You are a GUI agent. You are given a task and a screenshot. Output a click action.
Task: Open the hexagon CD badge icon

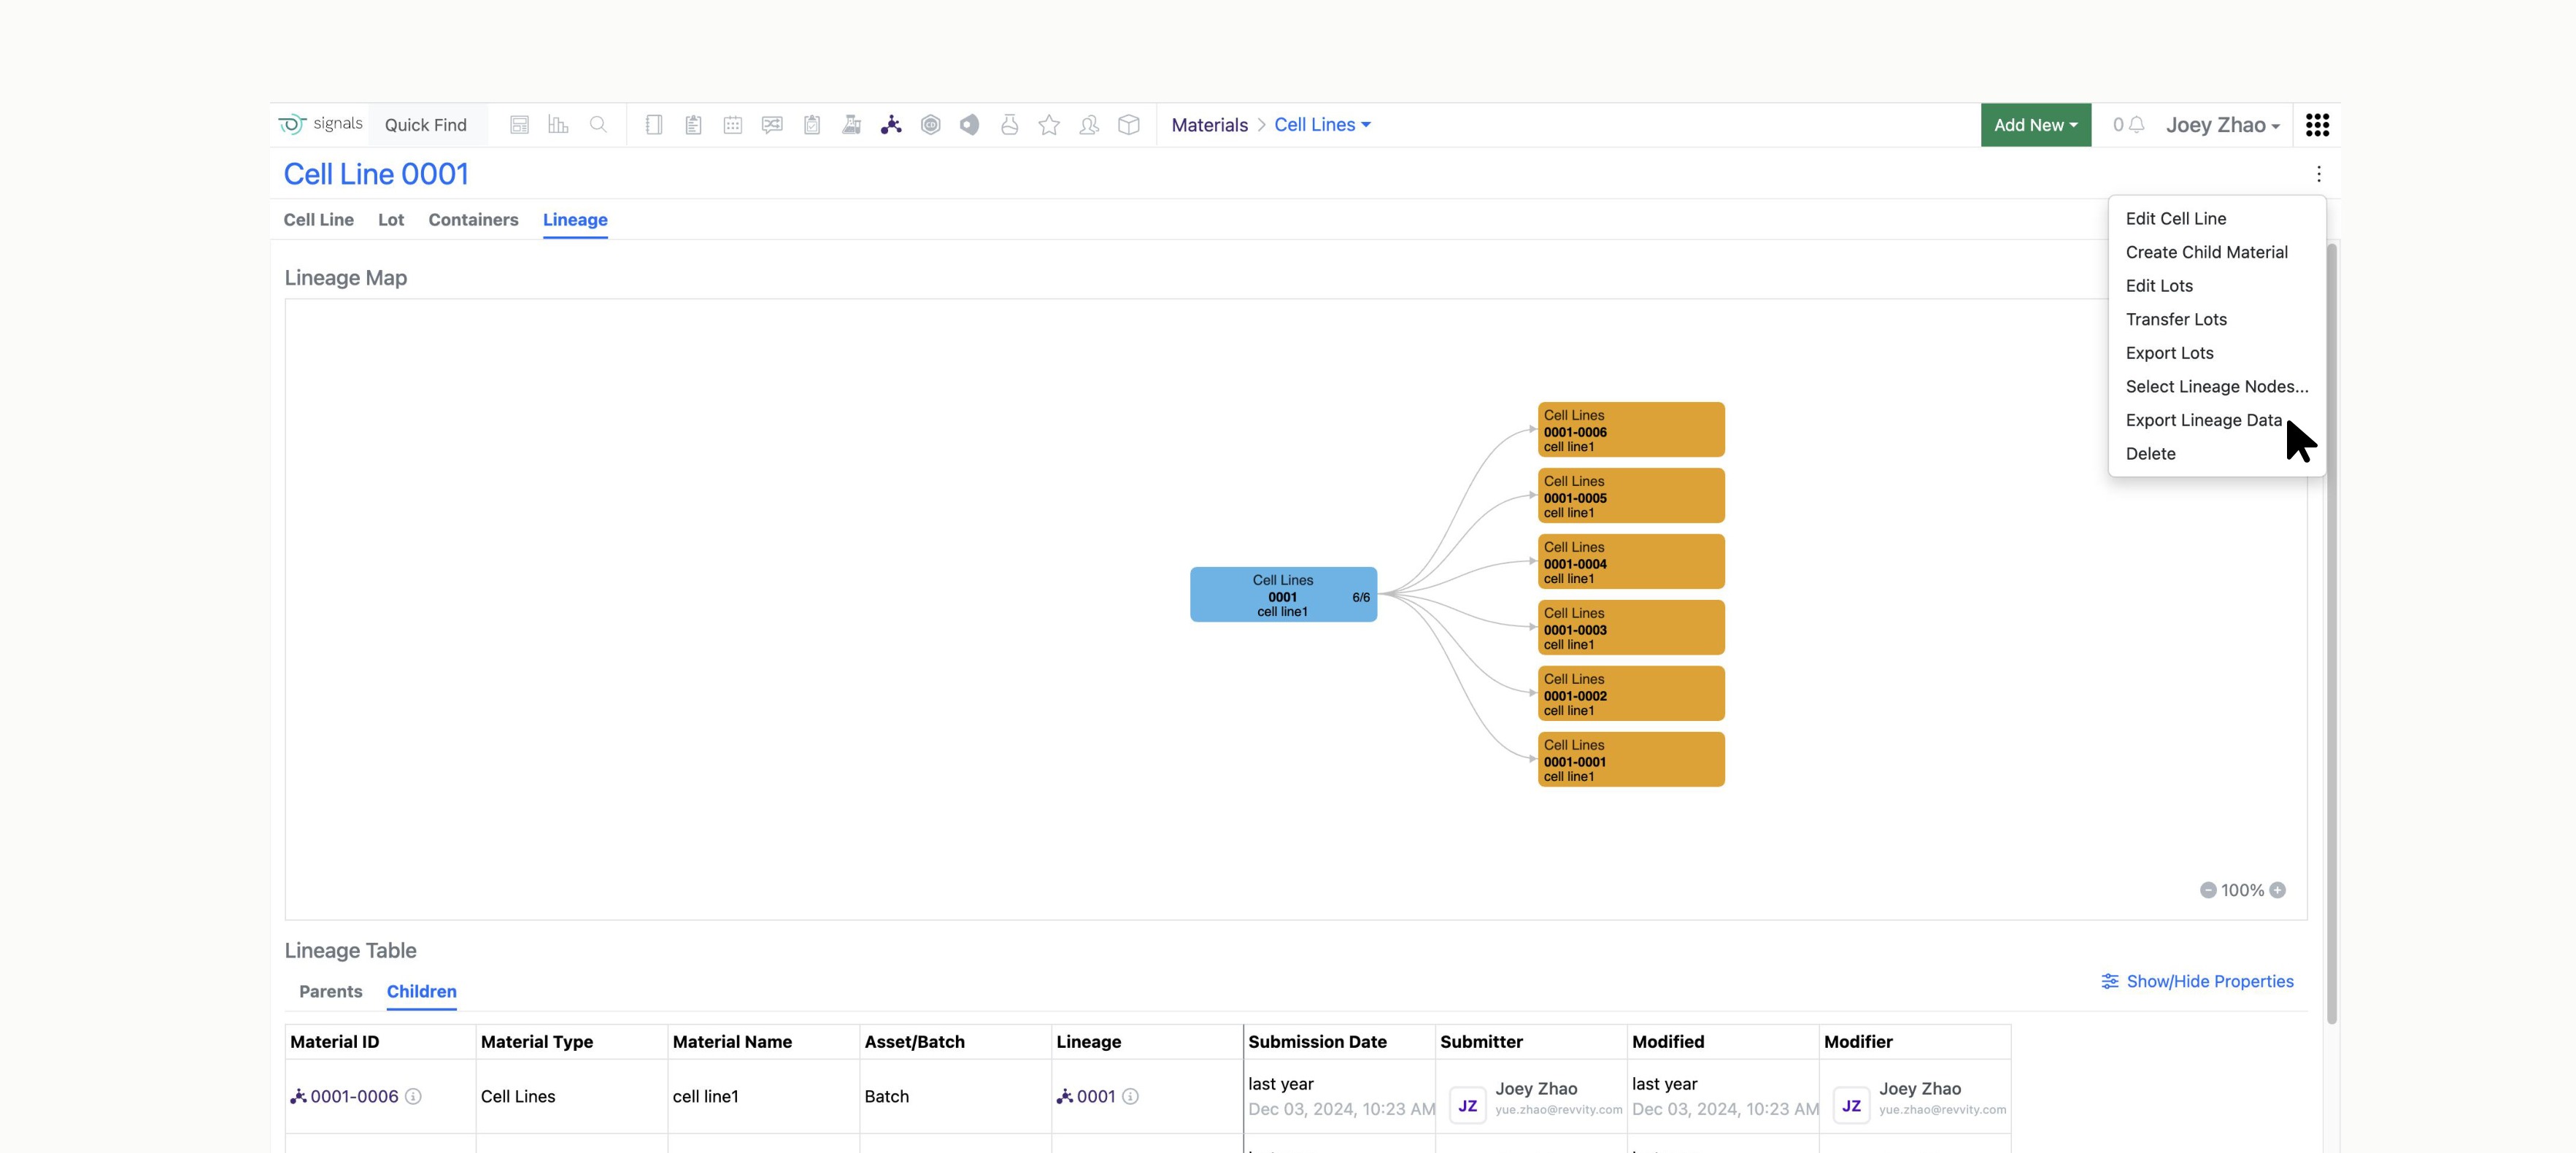(931, 125)
